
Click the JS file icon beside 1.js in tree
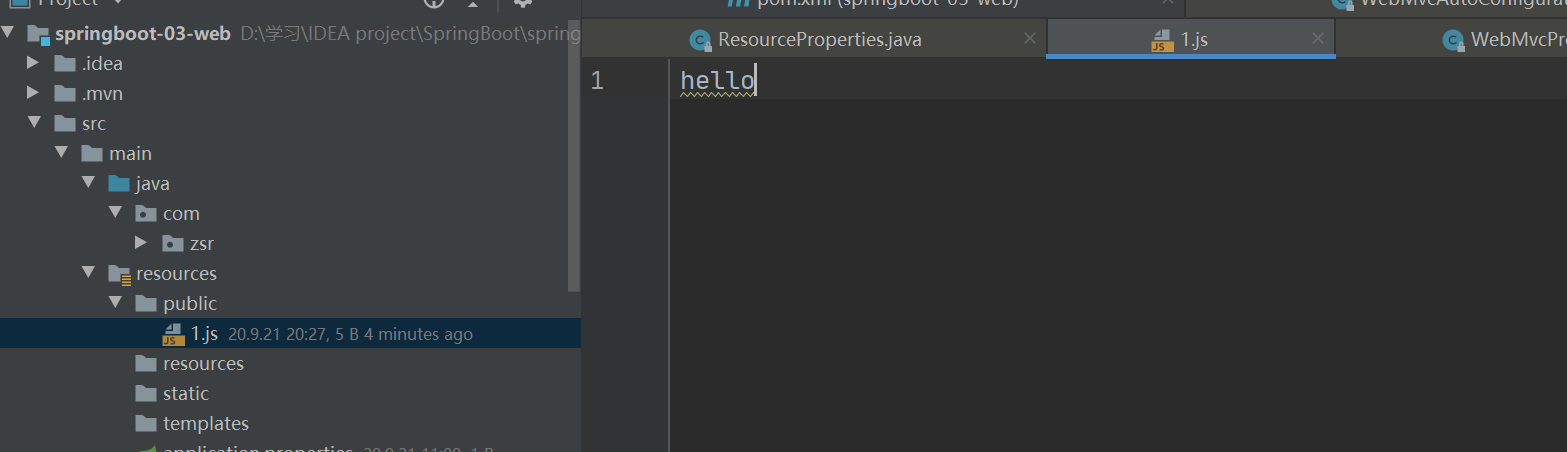[x=173, y=334]
